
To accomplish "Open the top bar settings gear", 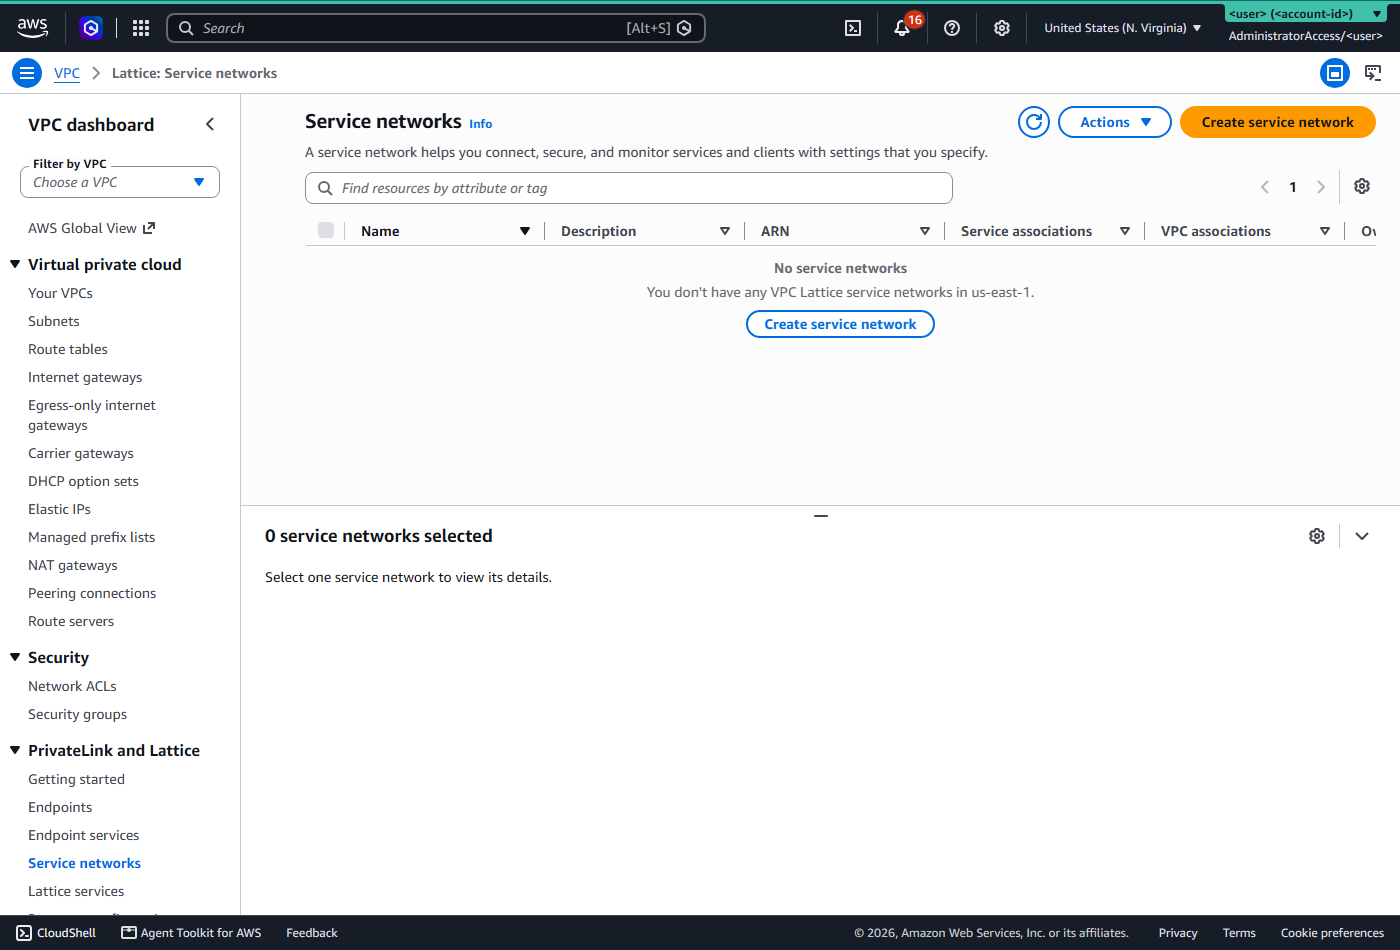I will point(1002,28).
